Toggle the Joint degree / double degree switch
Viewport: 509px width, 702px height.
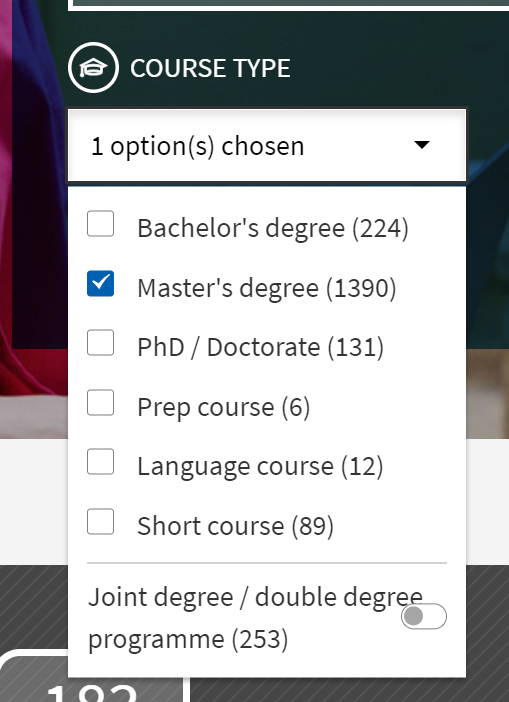tap(423, 616)
